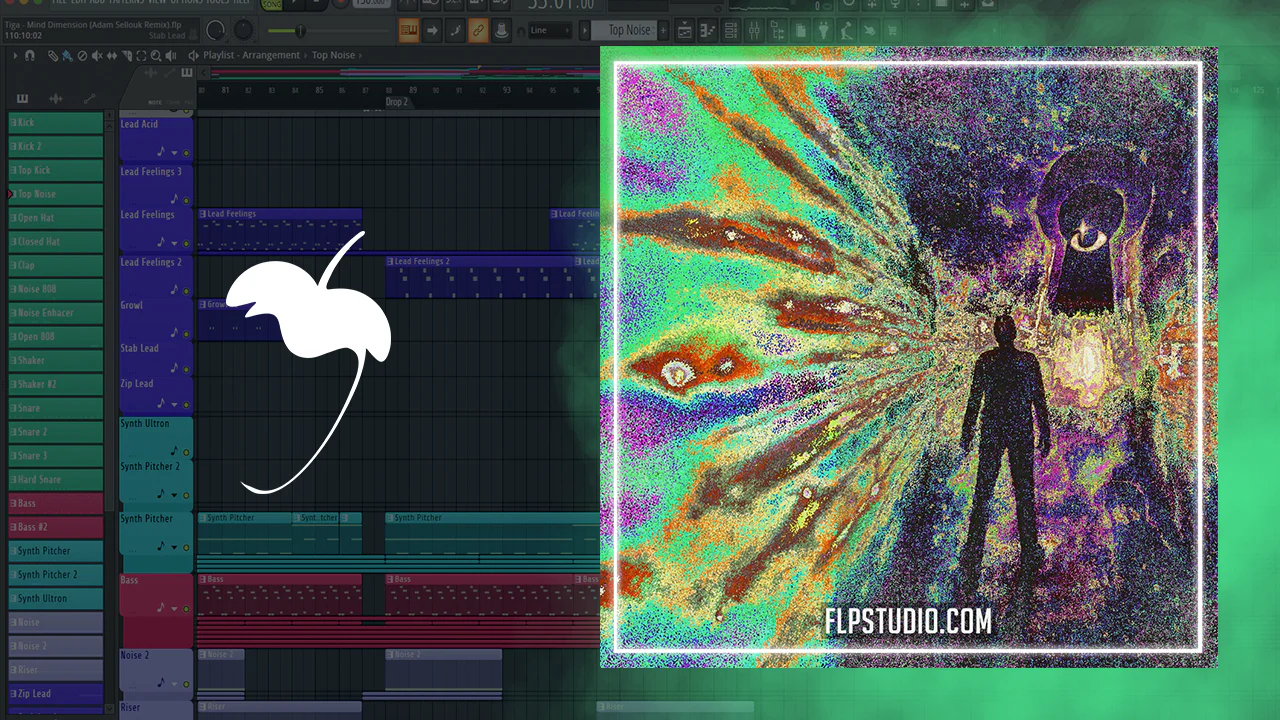Expand the Zip Lead track dropdown arrow
The image size is (1280, 720).
click(175, 405)
